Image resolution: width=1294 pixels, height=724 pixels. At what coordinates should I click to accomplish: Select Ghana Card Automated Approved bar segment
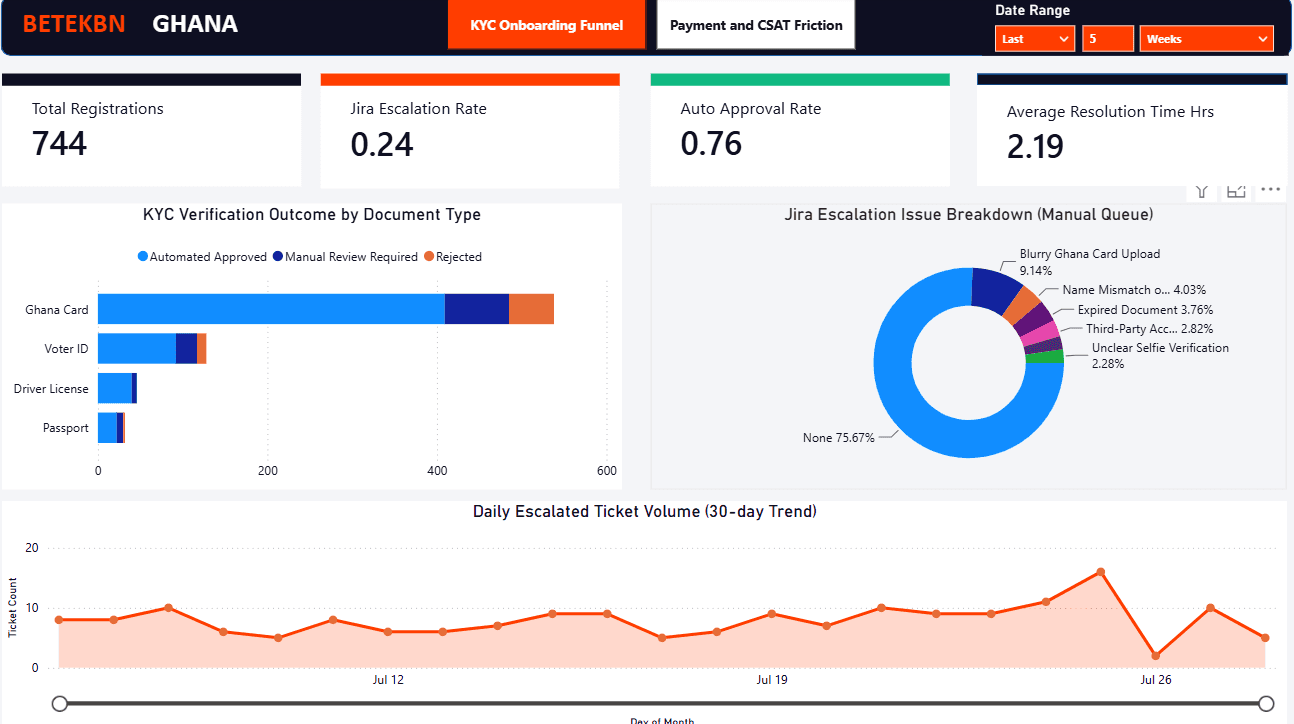[x=271, y=309]
